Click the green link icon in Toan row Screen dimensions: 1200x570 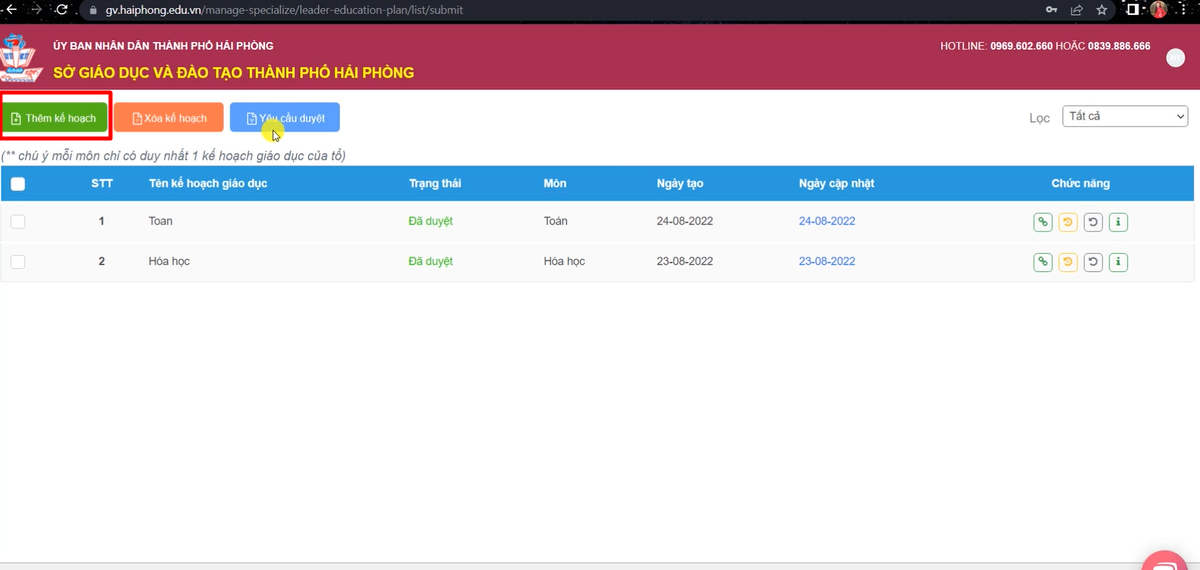coord(1042,222)
